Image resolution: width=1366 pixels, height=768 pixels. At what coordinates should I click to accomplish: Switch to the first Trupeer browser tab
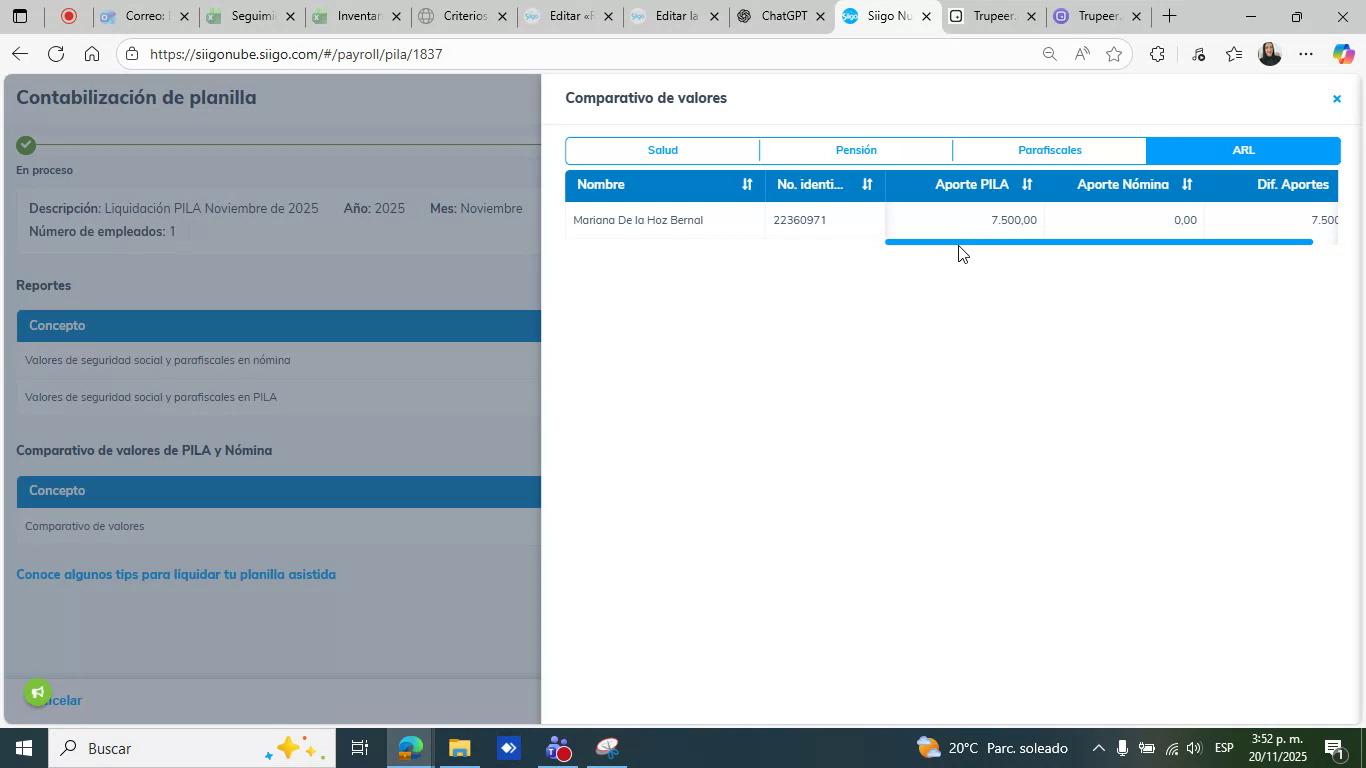(x=992, y=16)
